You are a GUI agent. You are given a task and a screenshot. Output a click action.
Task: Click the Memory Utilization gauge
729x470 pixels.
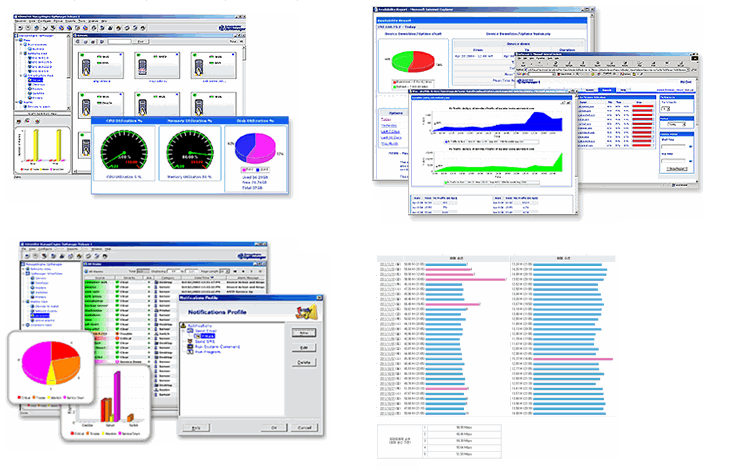pyautogui.click(x=190, y=152)
